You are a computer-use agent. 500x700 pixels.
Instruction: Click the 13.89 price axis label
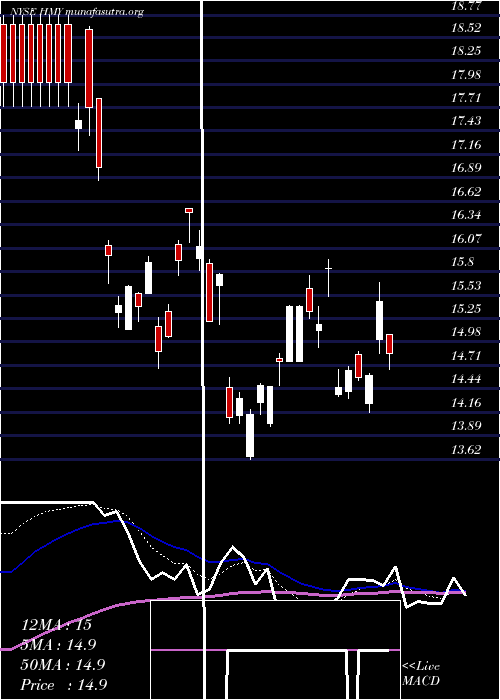(467, 426)
